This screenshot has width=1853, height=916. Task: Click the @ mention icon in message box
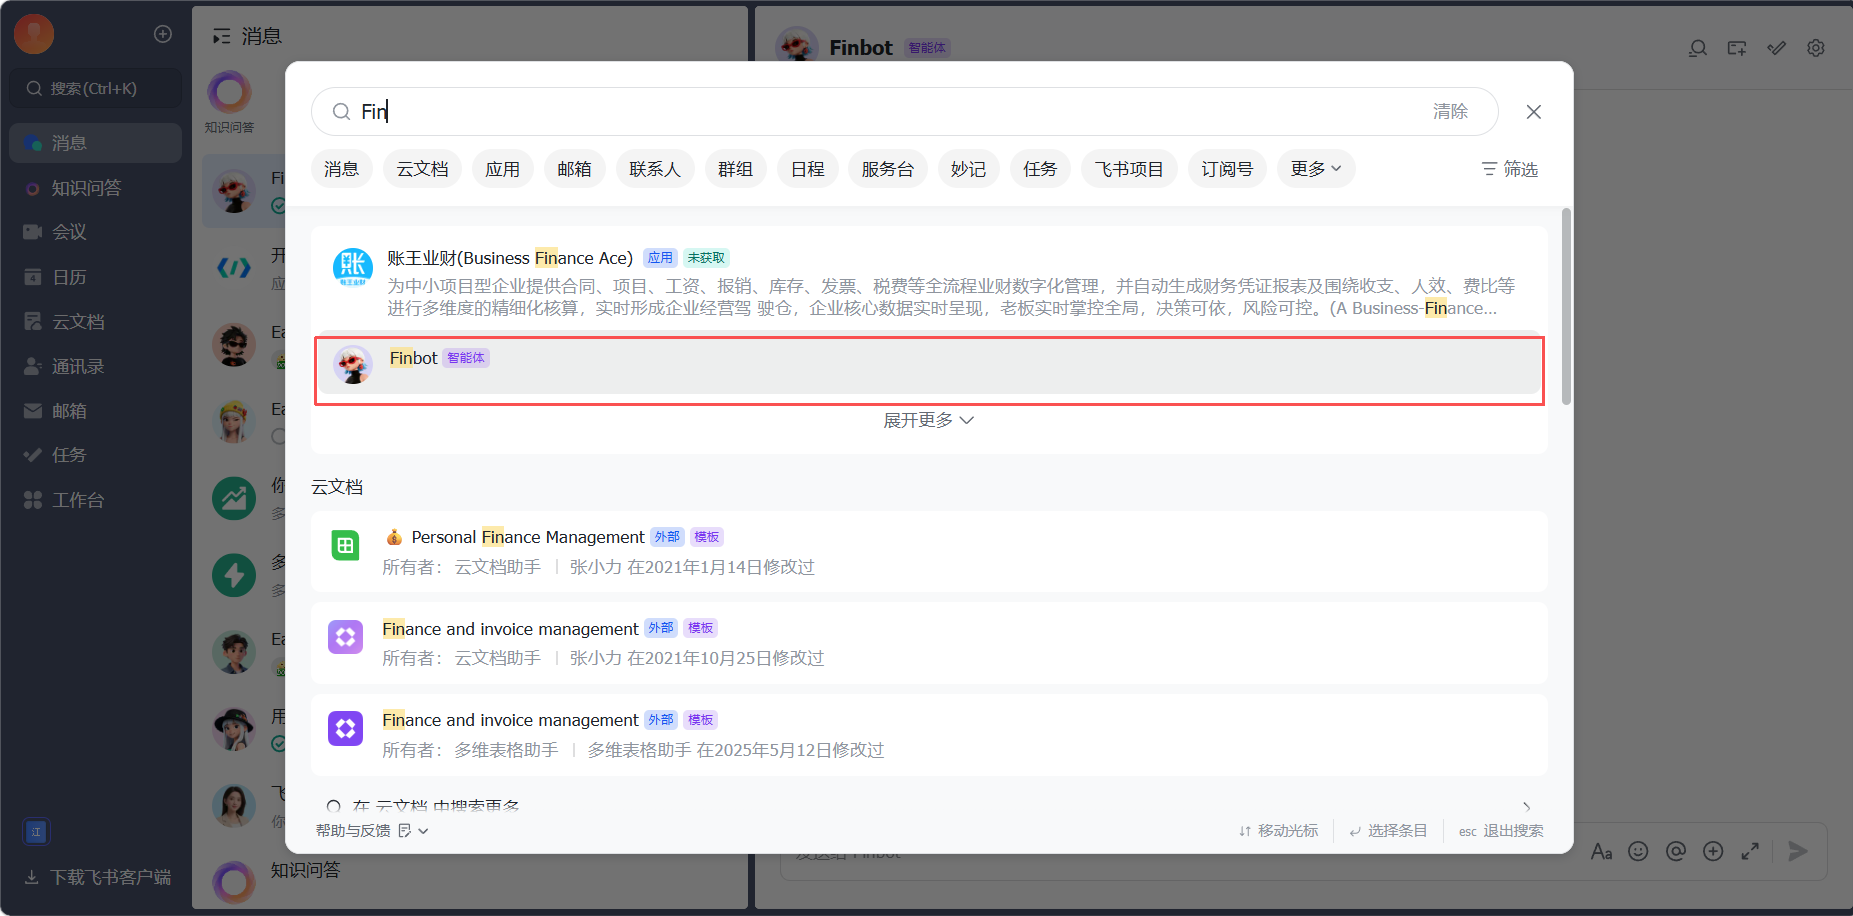(1676, 851)
